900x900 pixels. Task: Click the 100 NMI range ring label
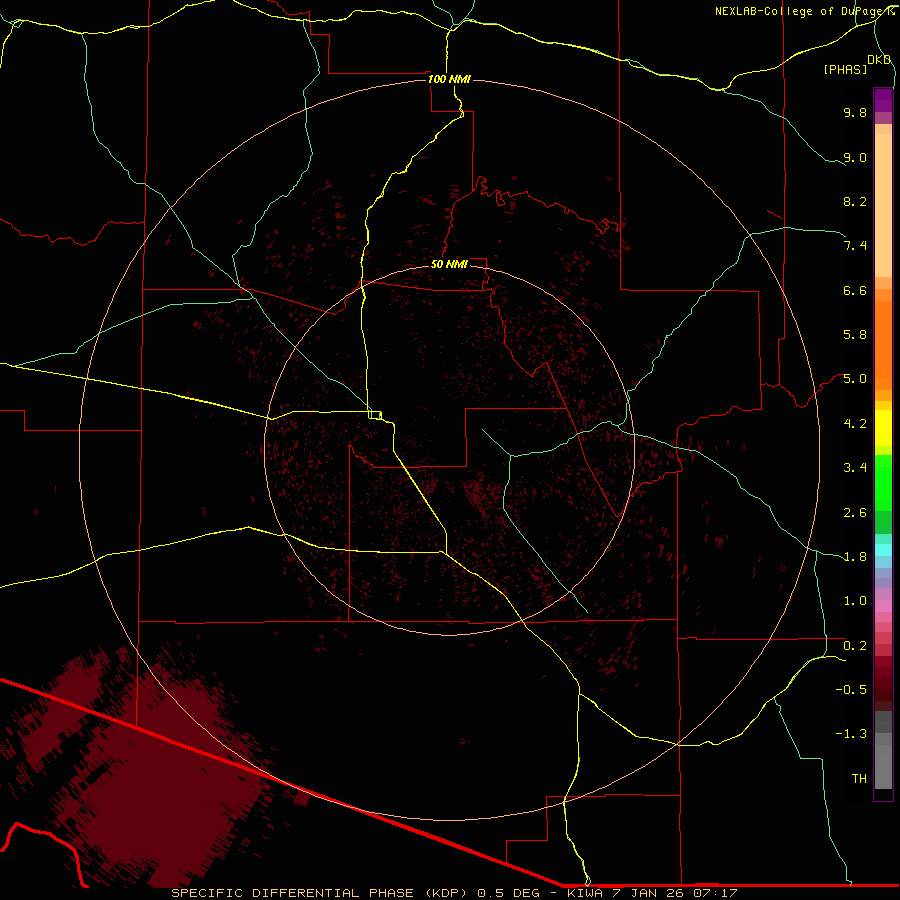pyautogui.click(x=449, y=79)
